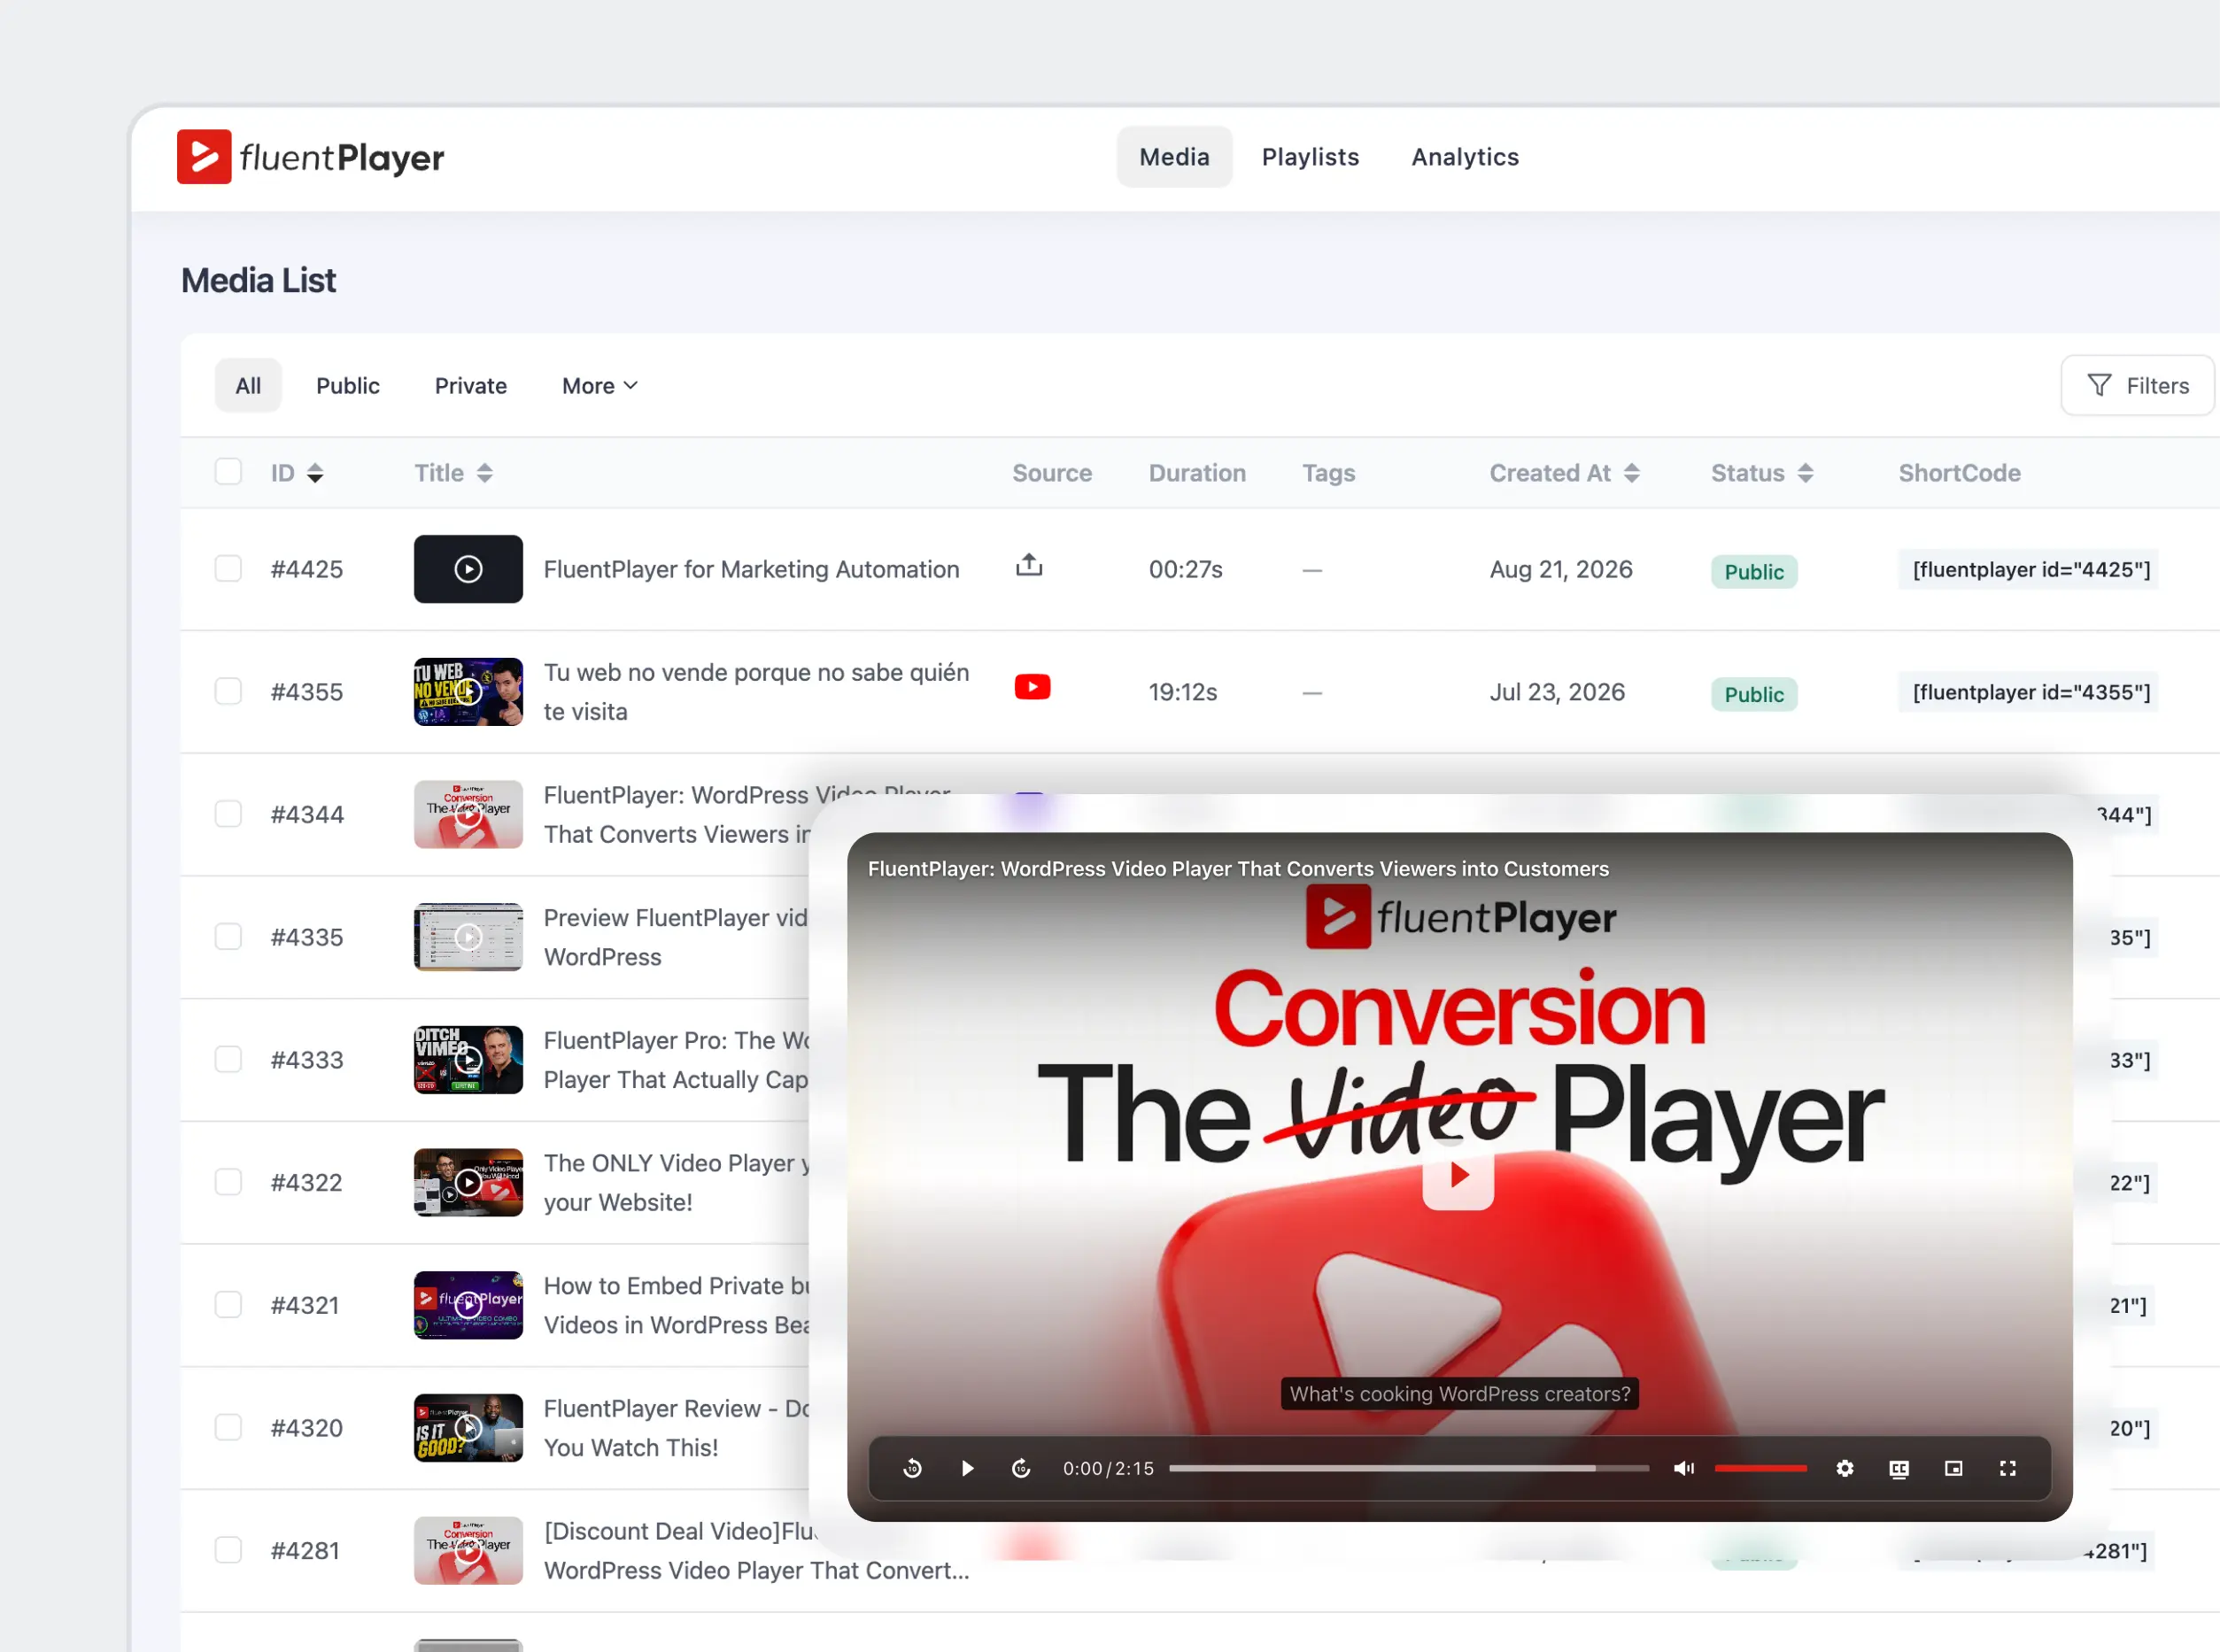Sort by ID column
2220x1652 pixels.
coord(297,473)
